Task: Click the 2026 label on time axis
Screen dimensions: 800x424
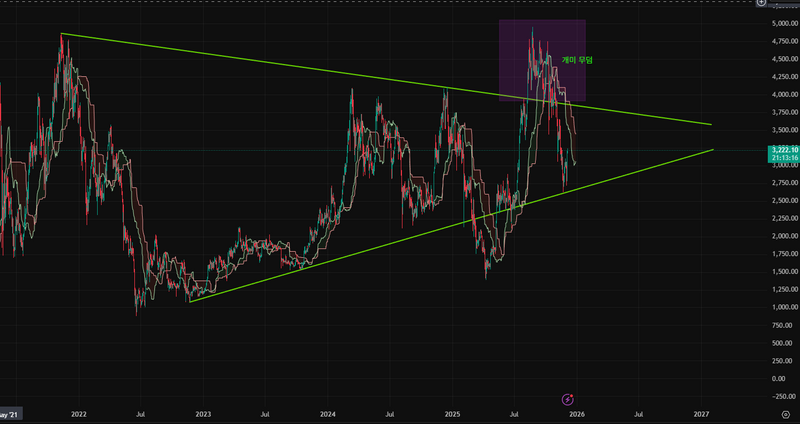Action: pos(577,413)
